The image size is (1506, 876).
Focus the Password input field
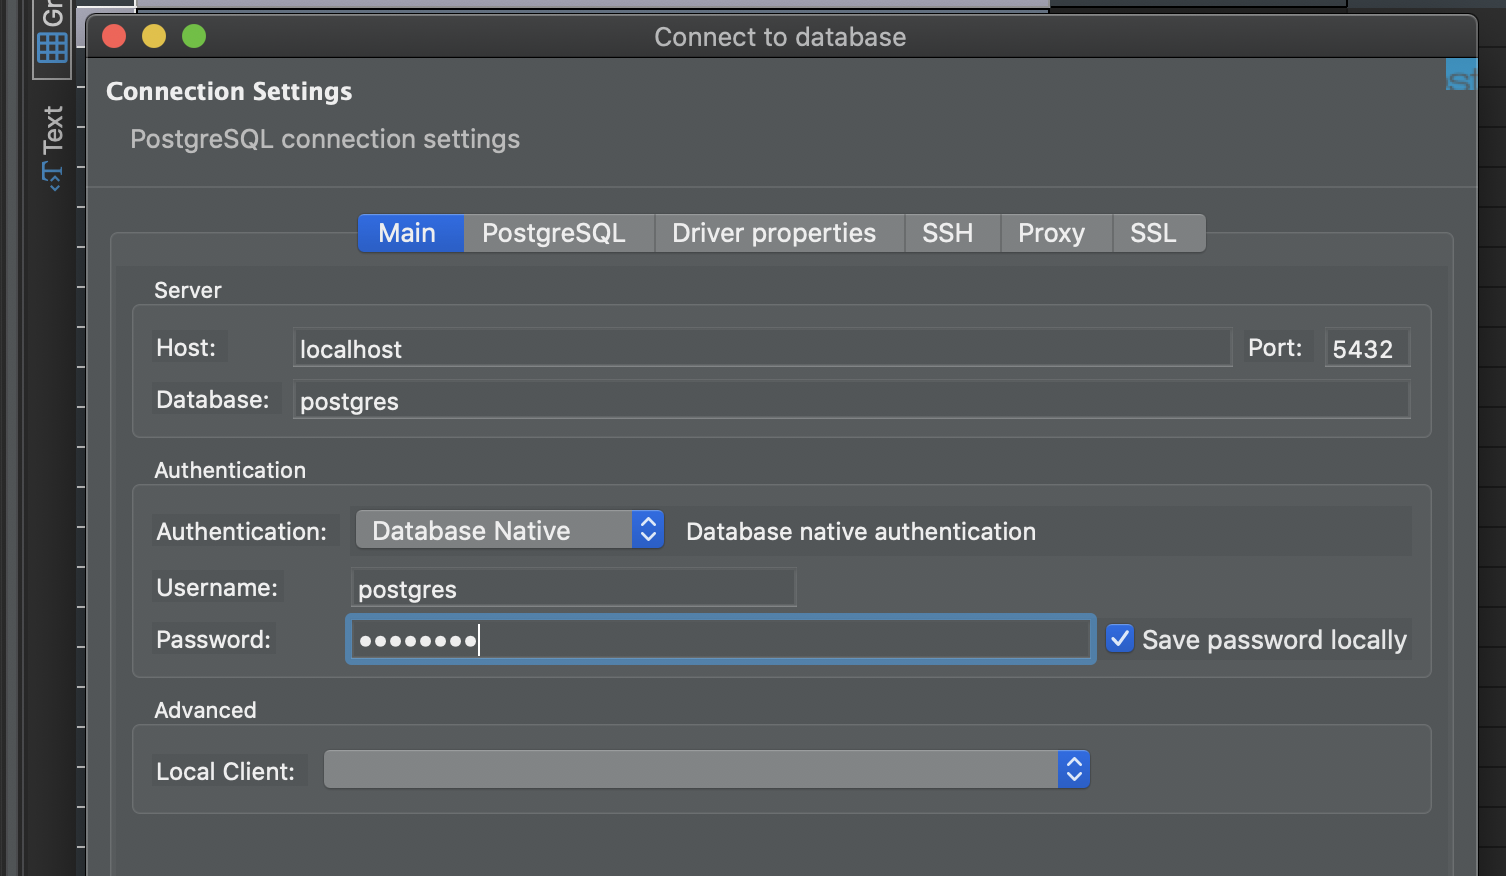(720, 639)
